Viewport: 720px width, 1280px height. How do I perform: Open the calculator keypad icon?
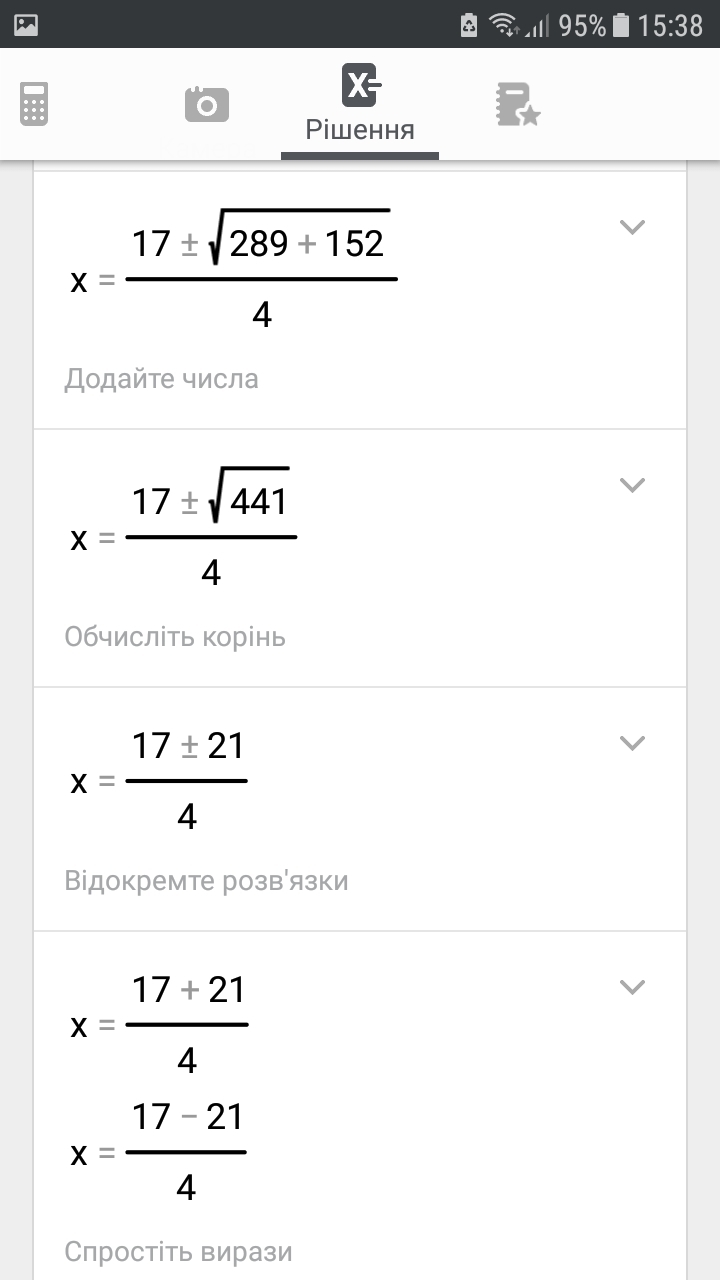pos(34,104)
